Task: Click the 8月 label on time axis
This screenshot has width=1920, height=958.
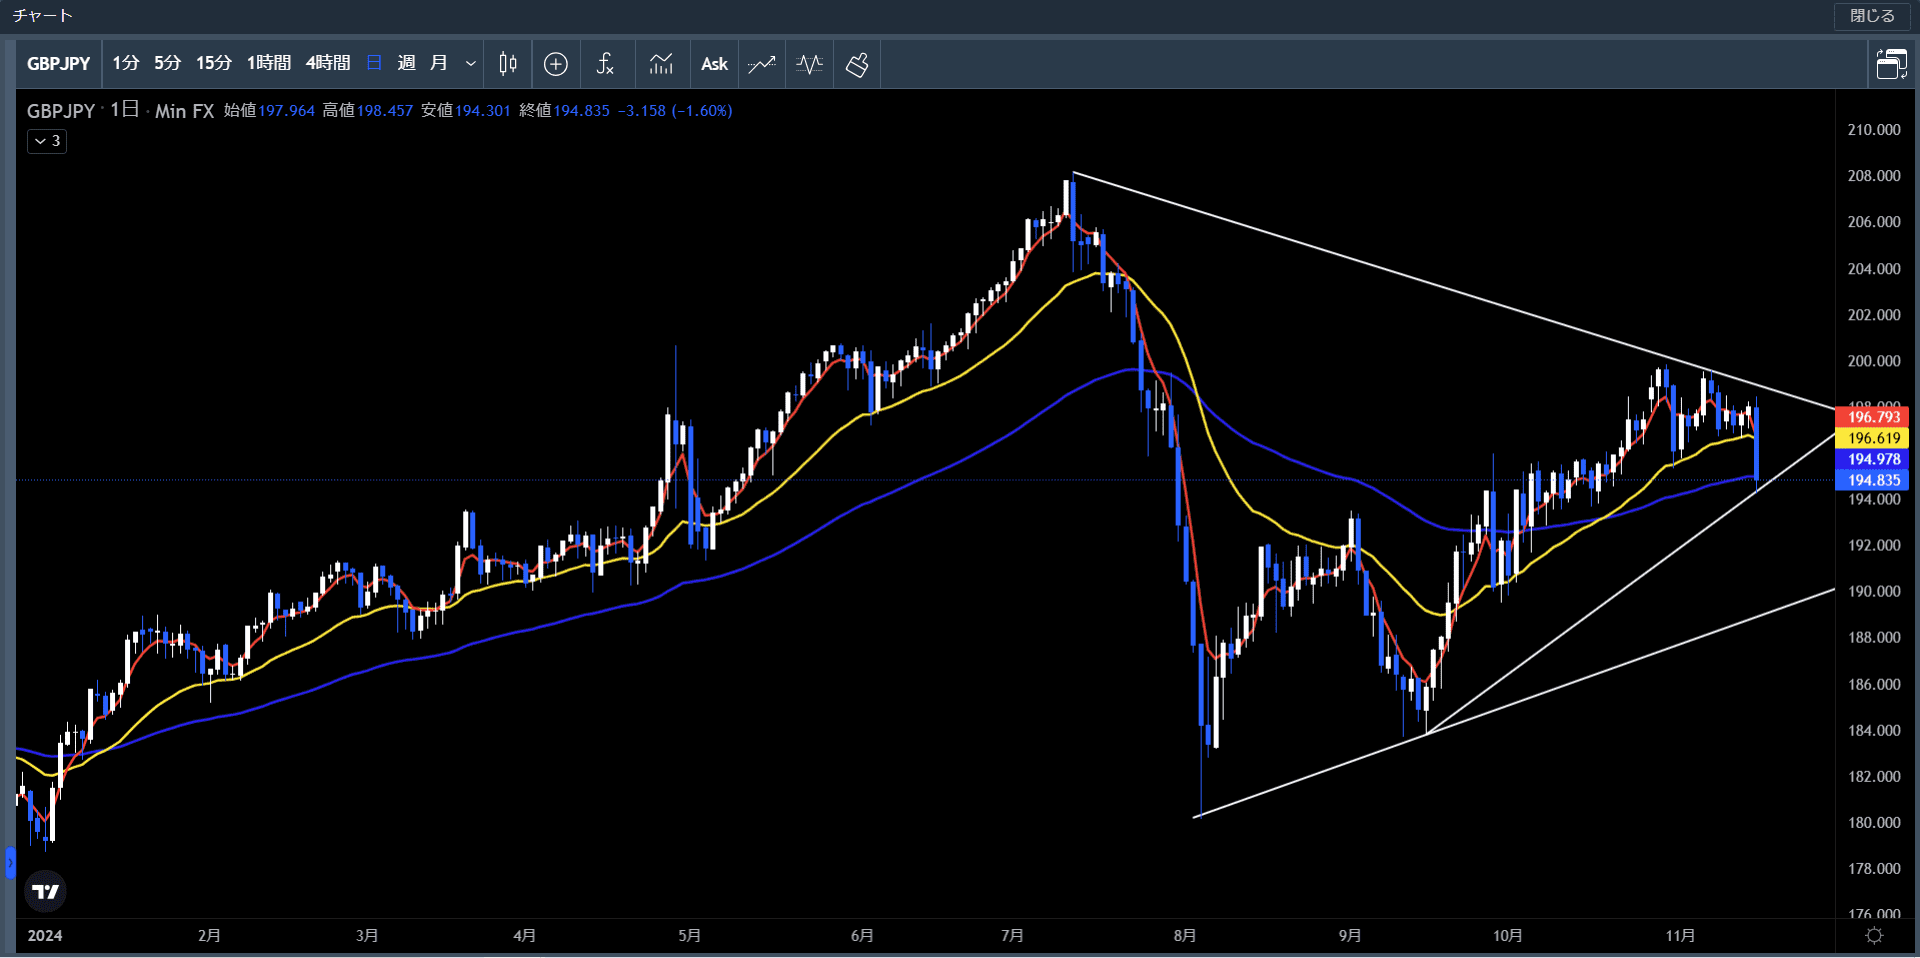Action: pyautogui.click(x=1185, y=935)
